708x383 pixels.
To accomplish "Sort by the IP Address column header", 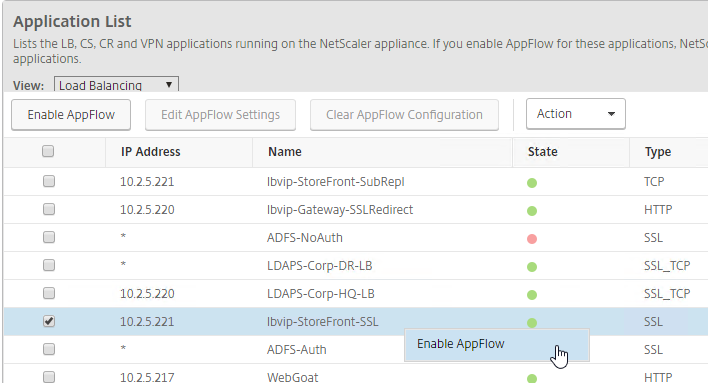I will coord(151,152).
